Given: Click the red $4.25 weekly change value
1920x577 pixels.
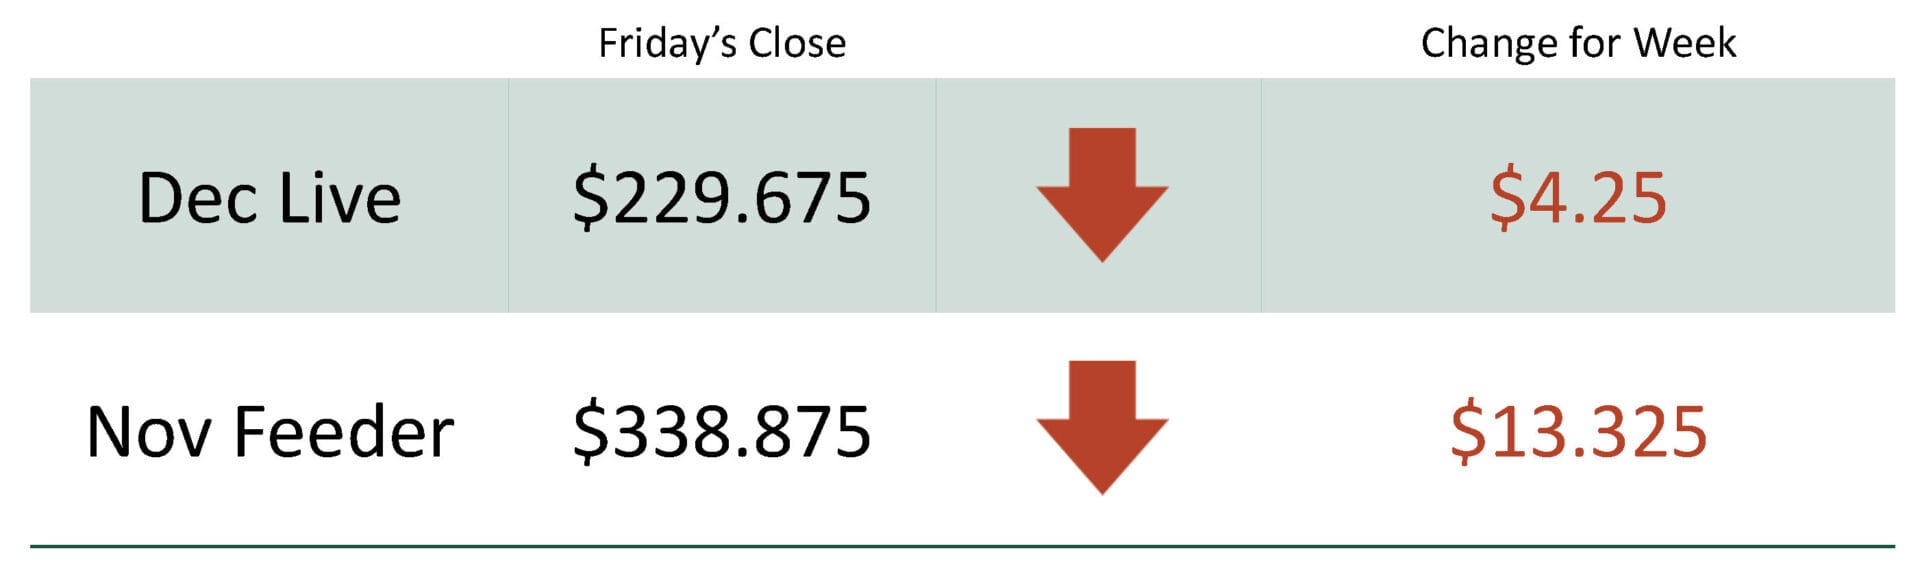Looking at the screenshot, I should coord(1577,197).
